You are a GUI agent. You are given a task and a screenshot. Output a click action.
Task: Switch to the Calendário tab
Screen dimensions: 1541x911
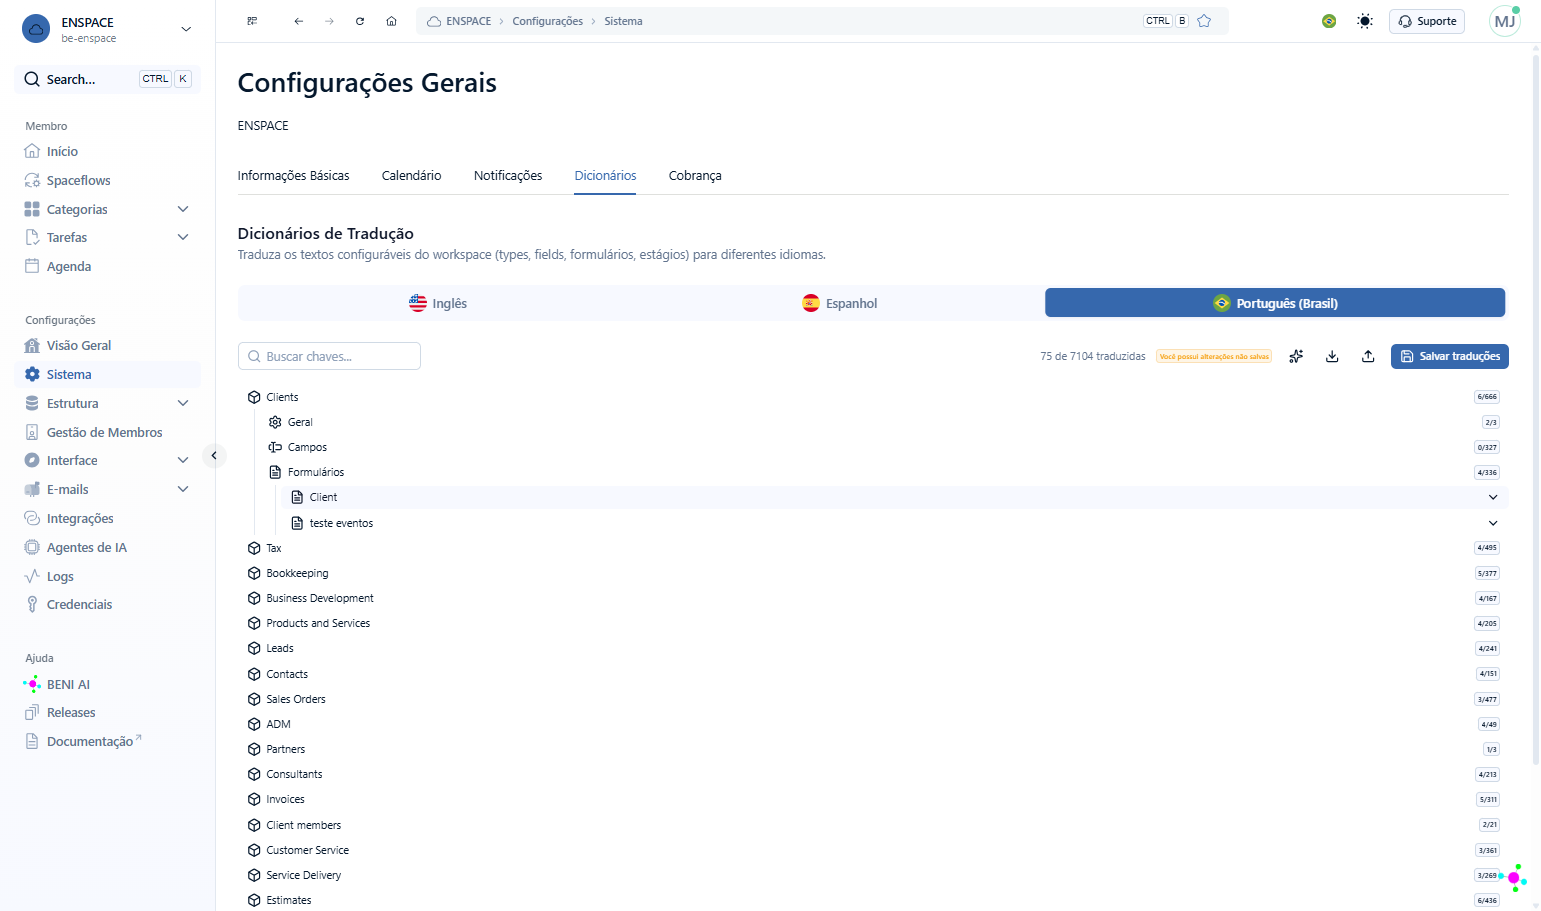click(411, 176)
